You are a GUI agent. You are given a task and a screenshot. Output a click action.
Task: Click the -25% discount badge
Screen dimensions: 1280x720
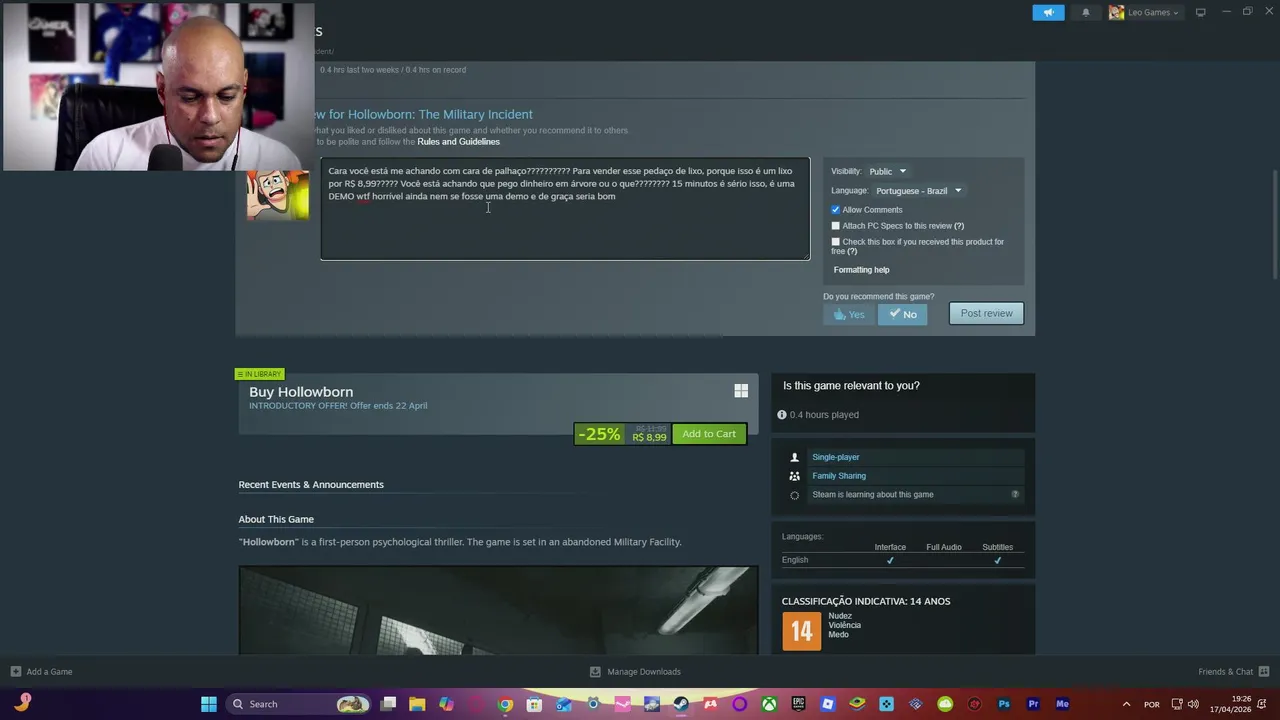(599, 434)
